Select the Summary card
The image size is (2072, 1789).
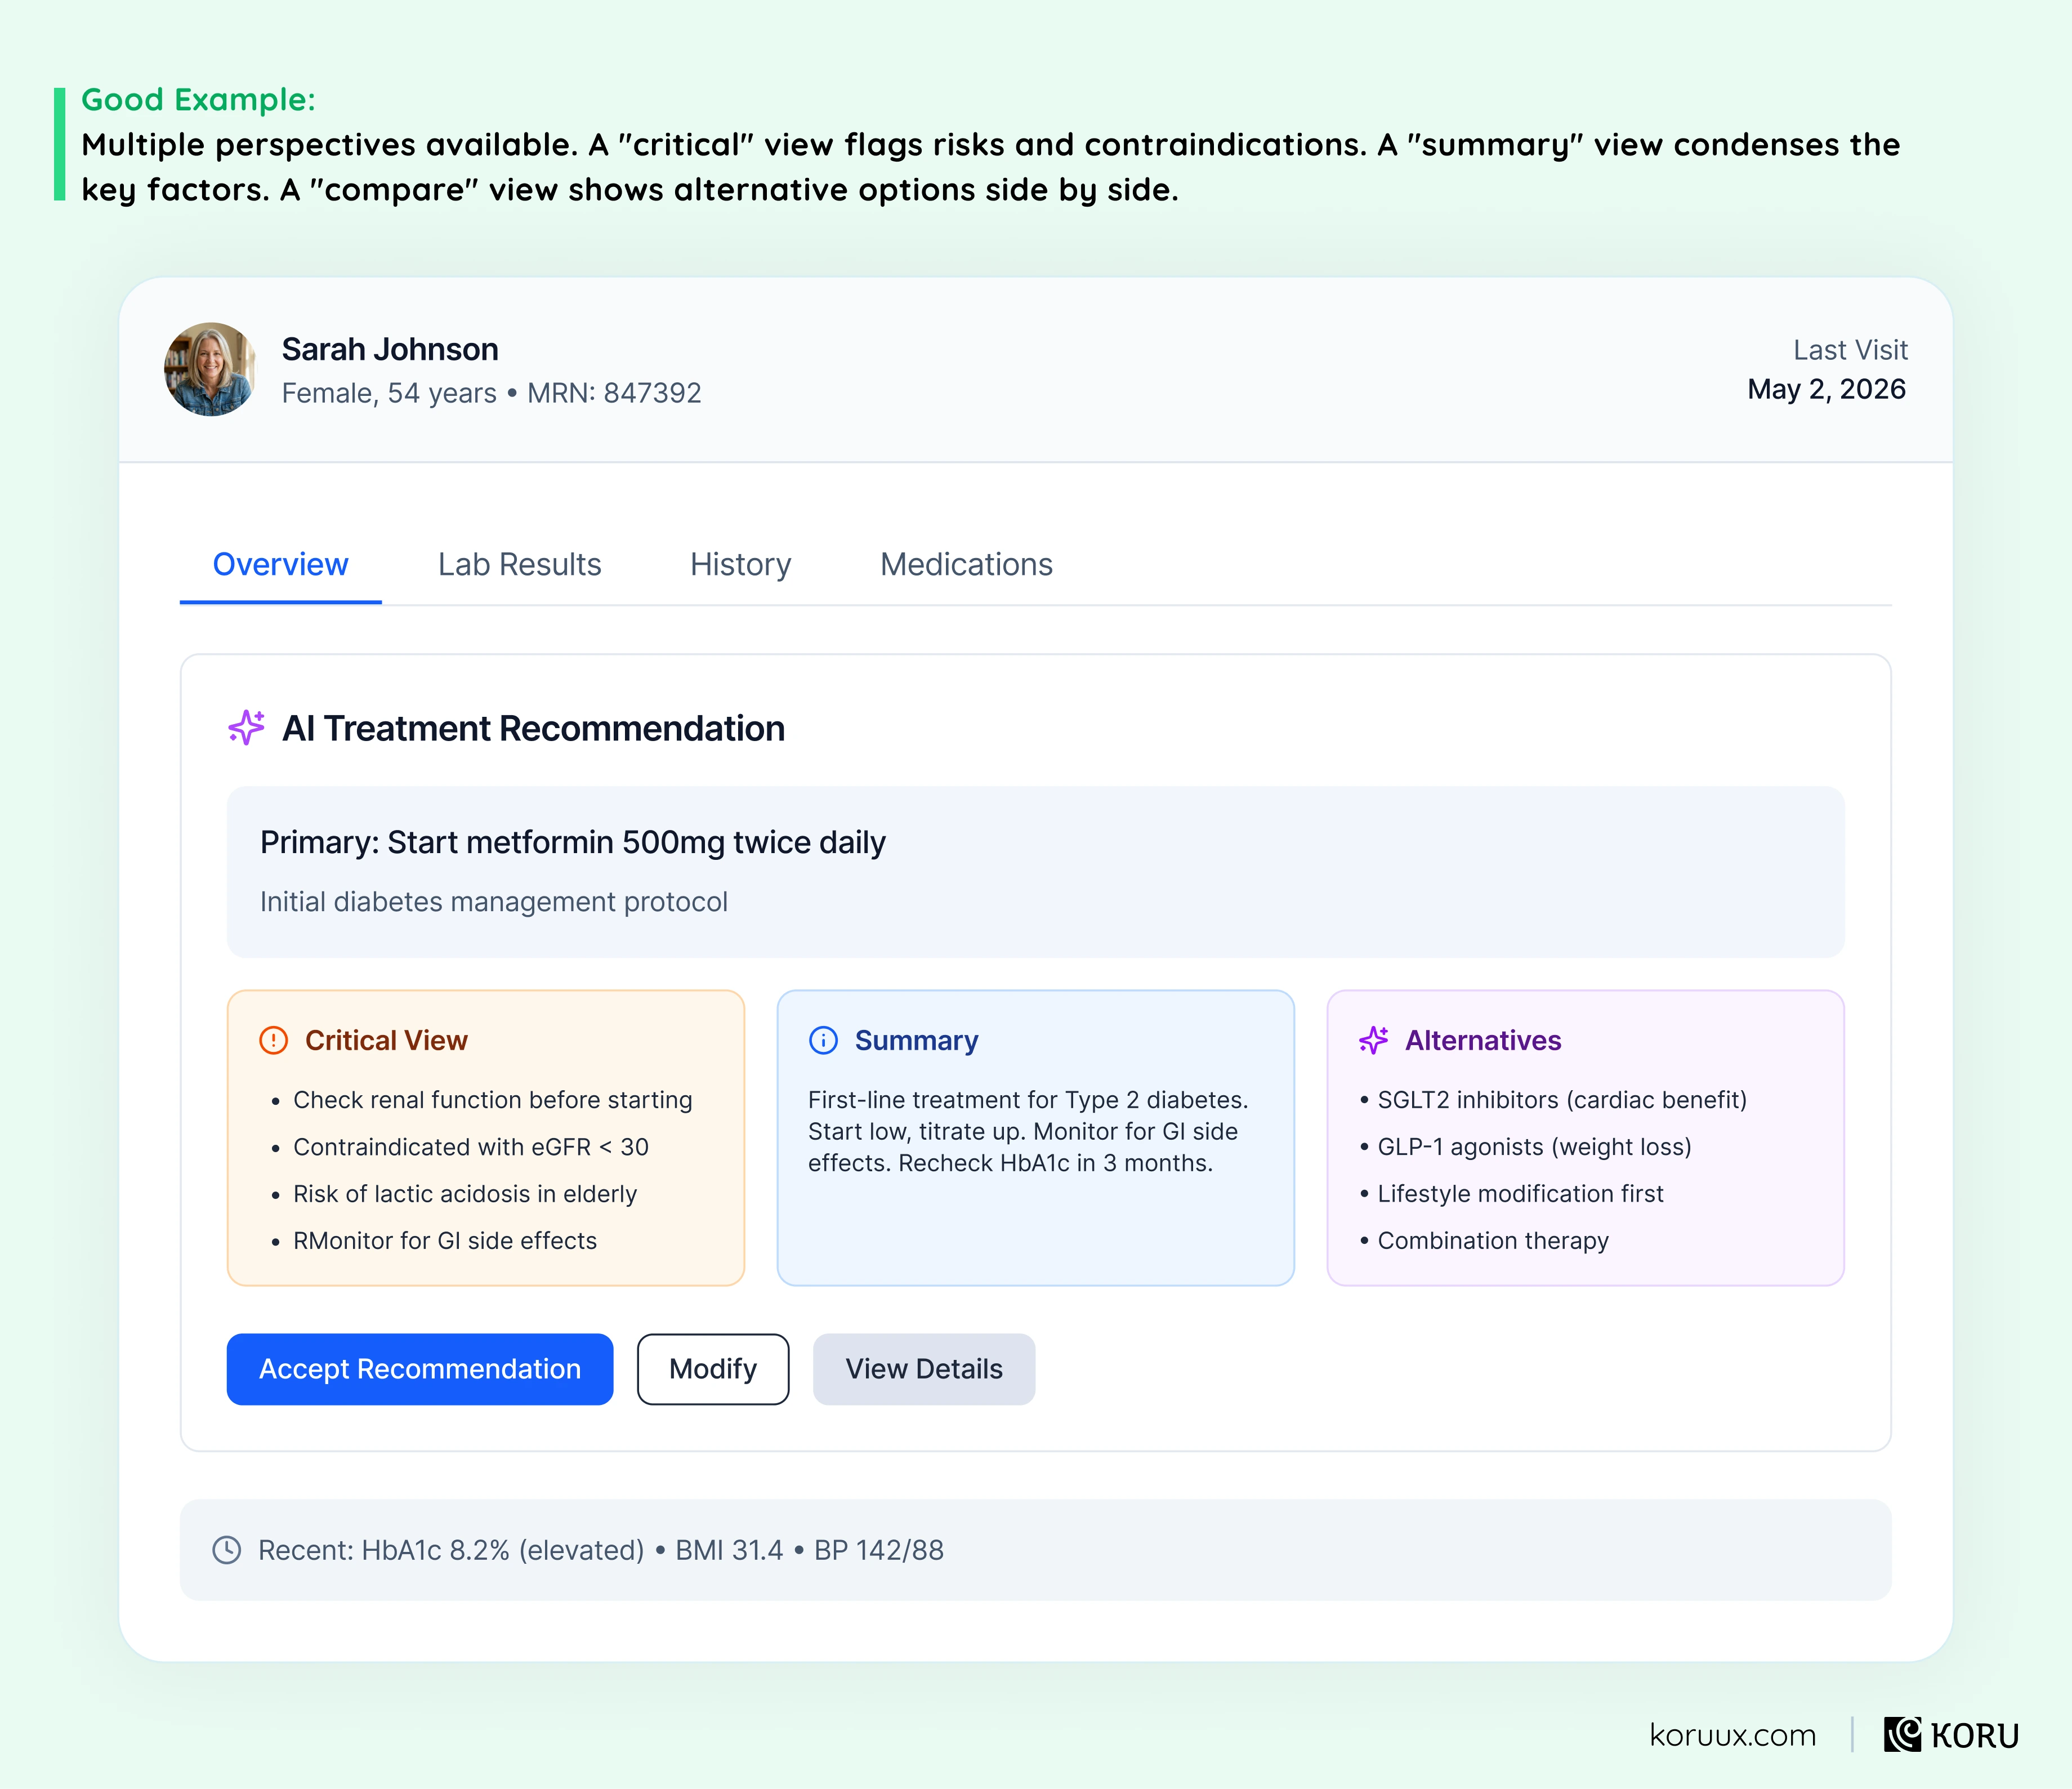point(1036,1138)
